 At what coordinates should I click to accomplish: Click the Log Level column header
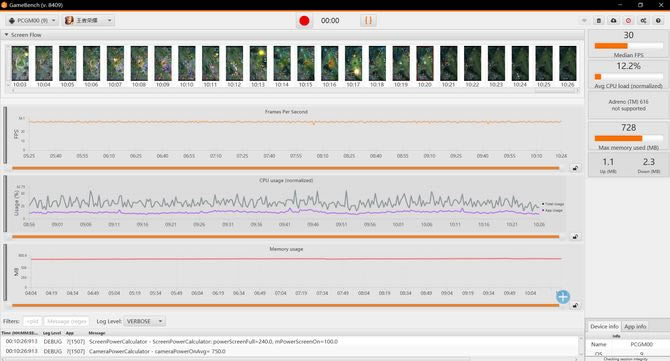(52, 333)
